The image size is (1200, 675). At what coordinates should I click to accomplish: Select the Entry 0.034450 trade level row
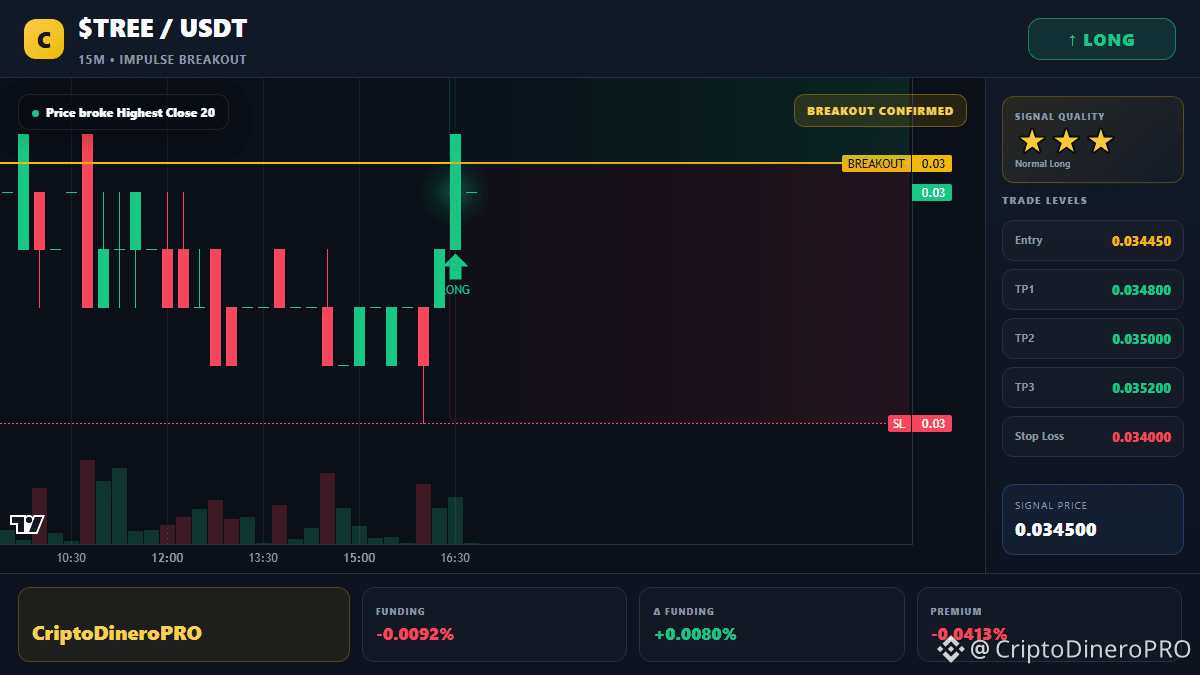[x=1093, y=241]
